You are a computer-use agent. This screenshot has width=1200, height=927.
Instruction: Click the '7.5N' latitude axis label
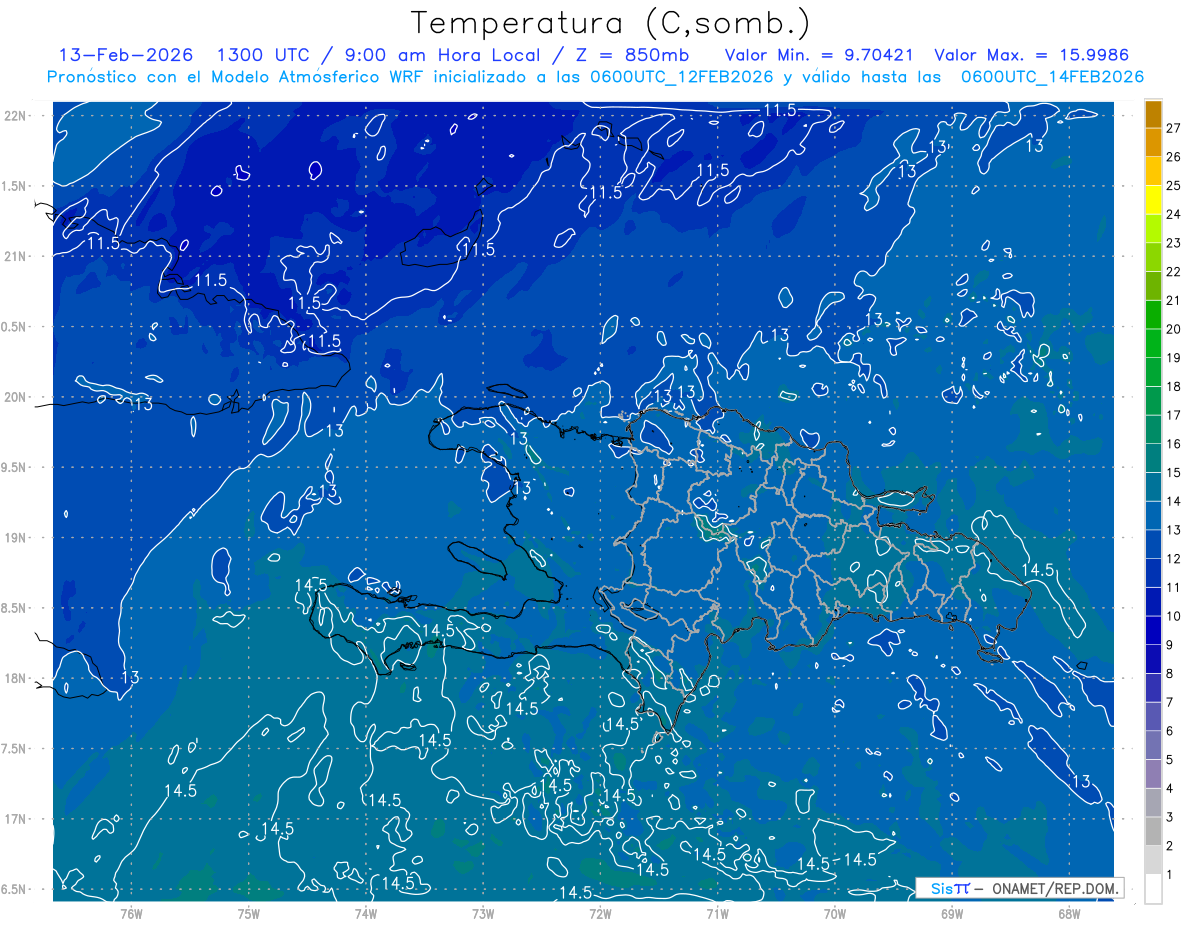tap(14, 749)
